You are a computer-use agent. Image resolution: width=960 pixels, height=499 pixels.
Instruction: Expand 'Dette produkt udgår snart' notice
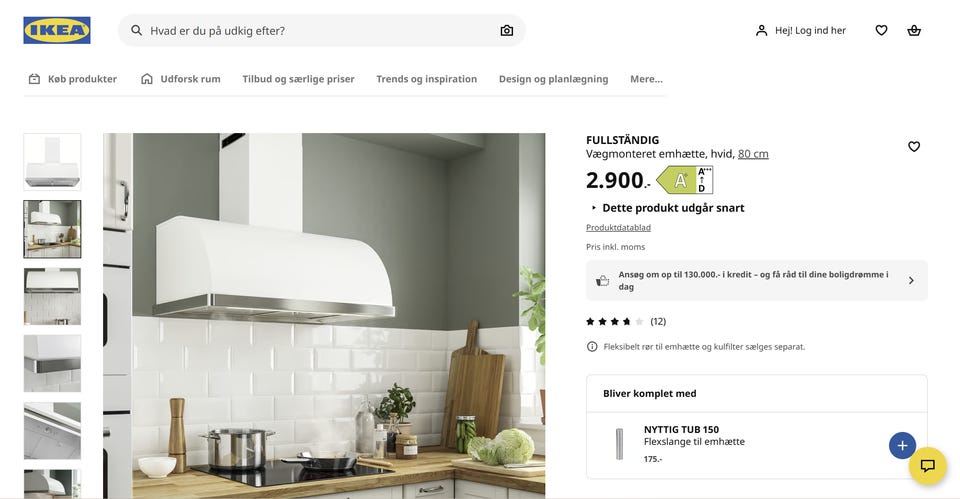667,208
